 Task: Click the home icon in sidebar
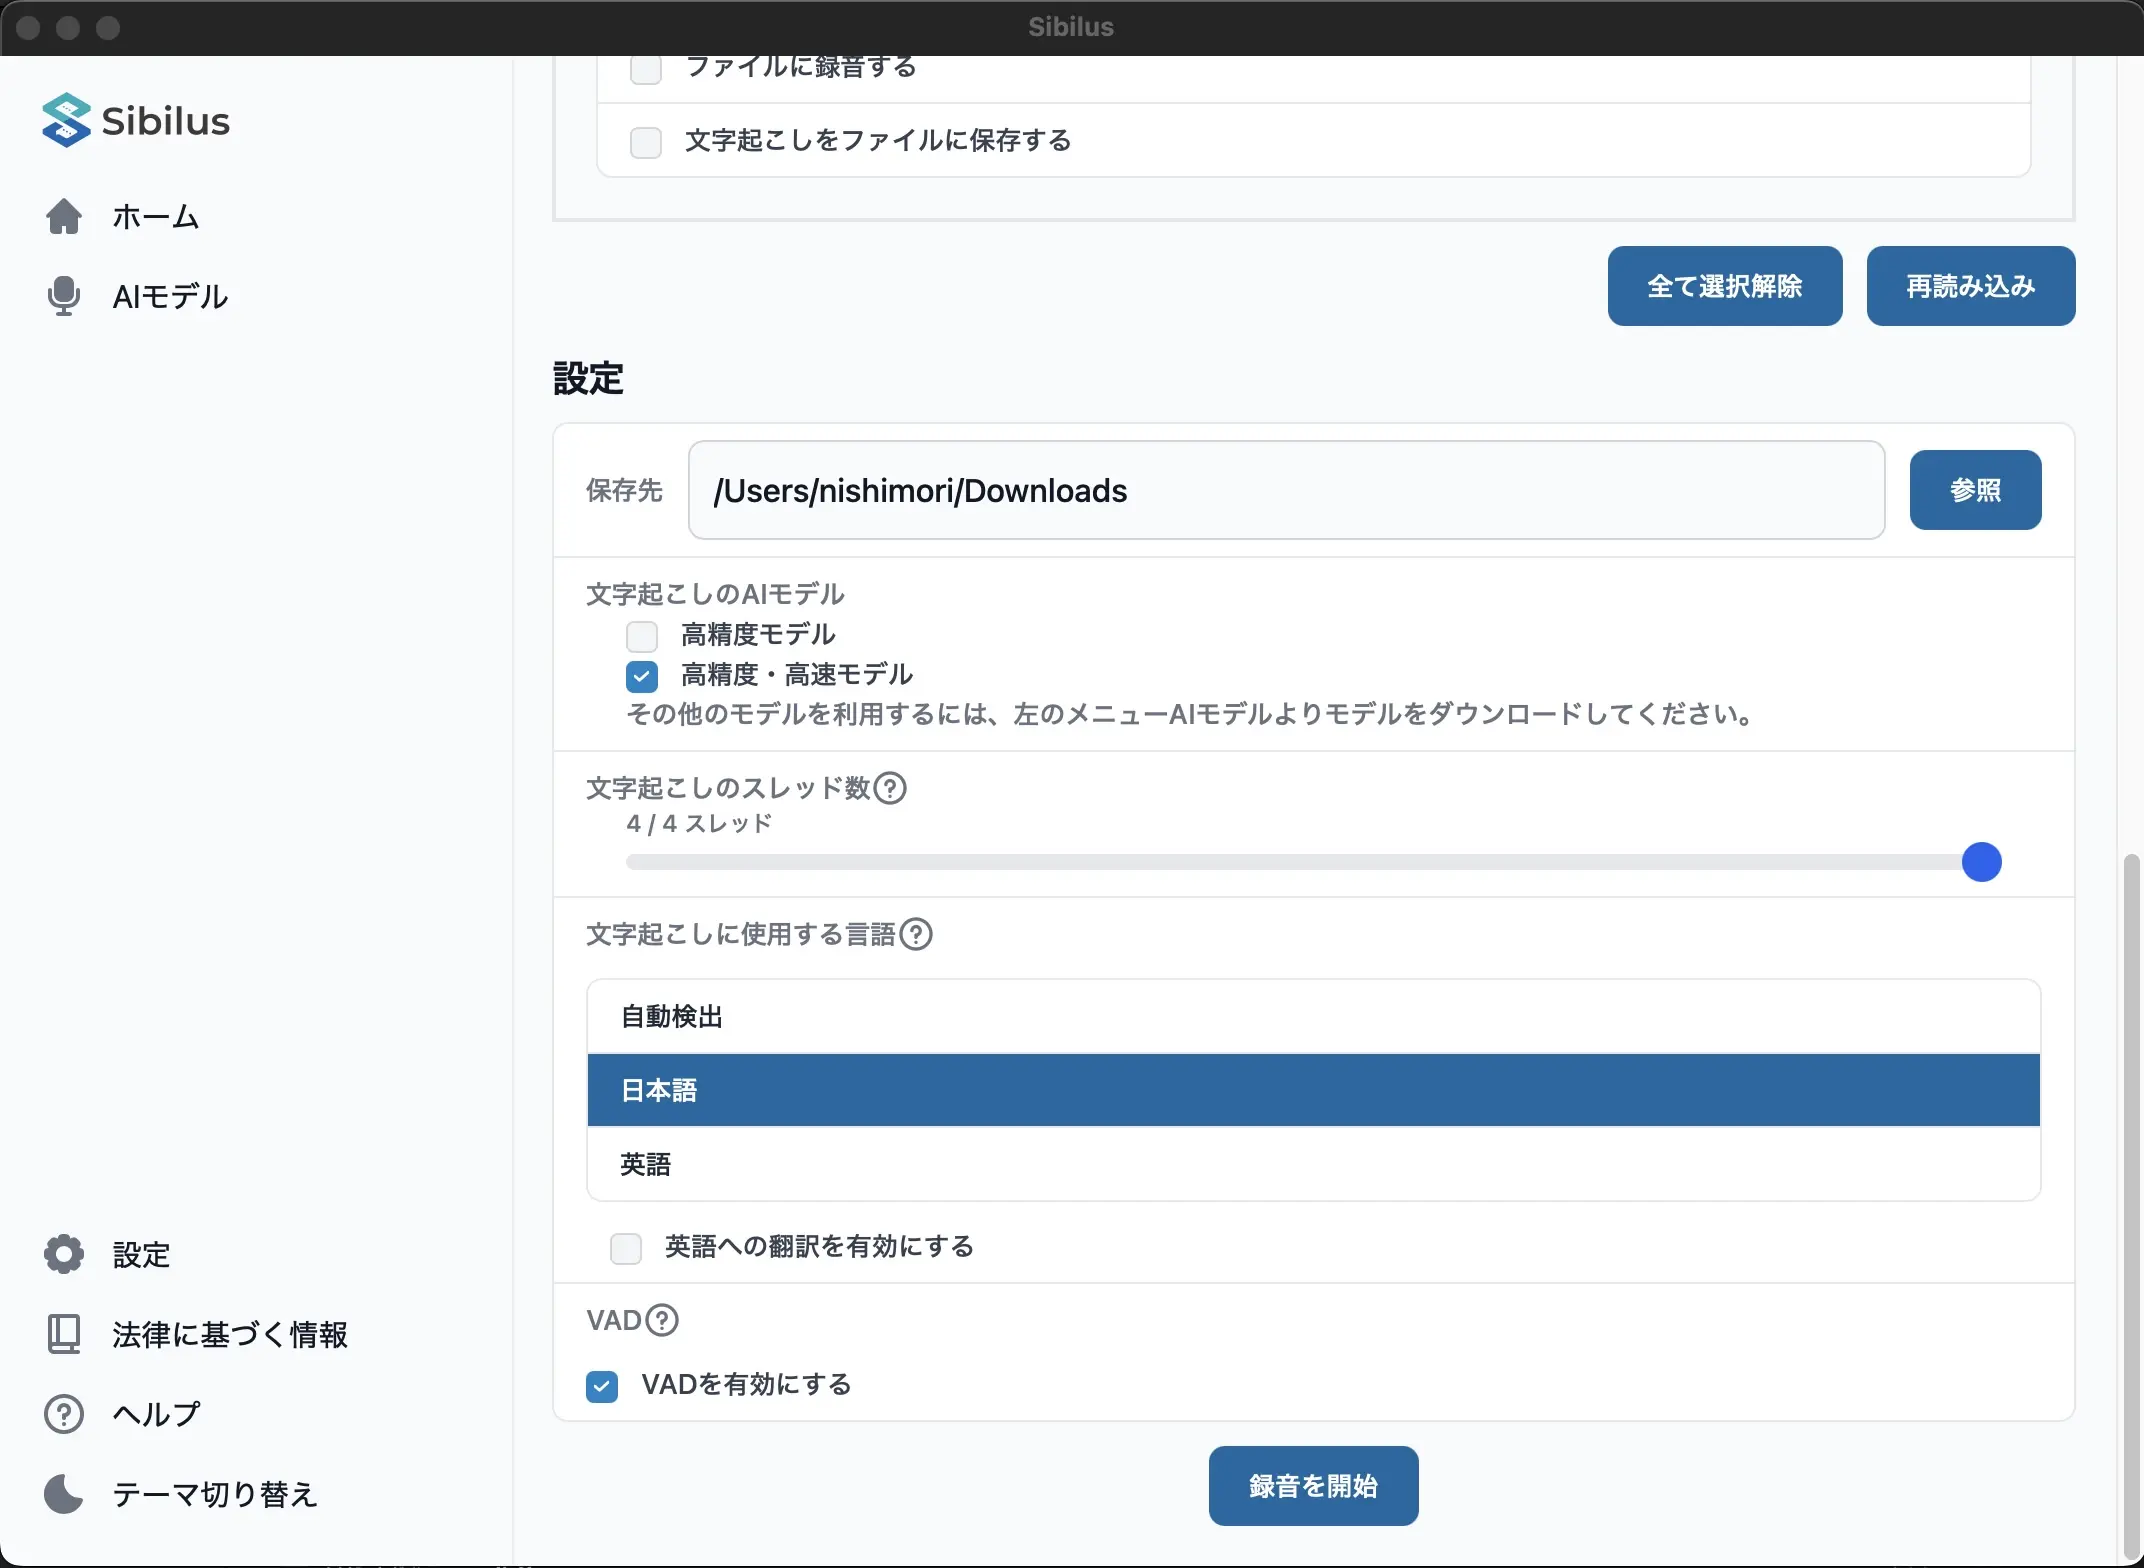(x=64, y=216)
